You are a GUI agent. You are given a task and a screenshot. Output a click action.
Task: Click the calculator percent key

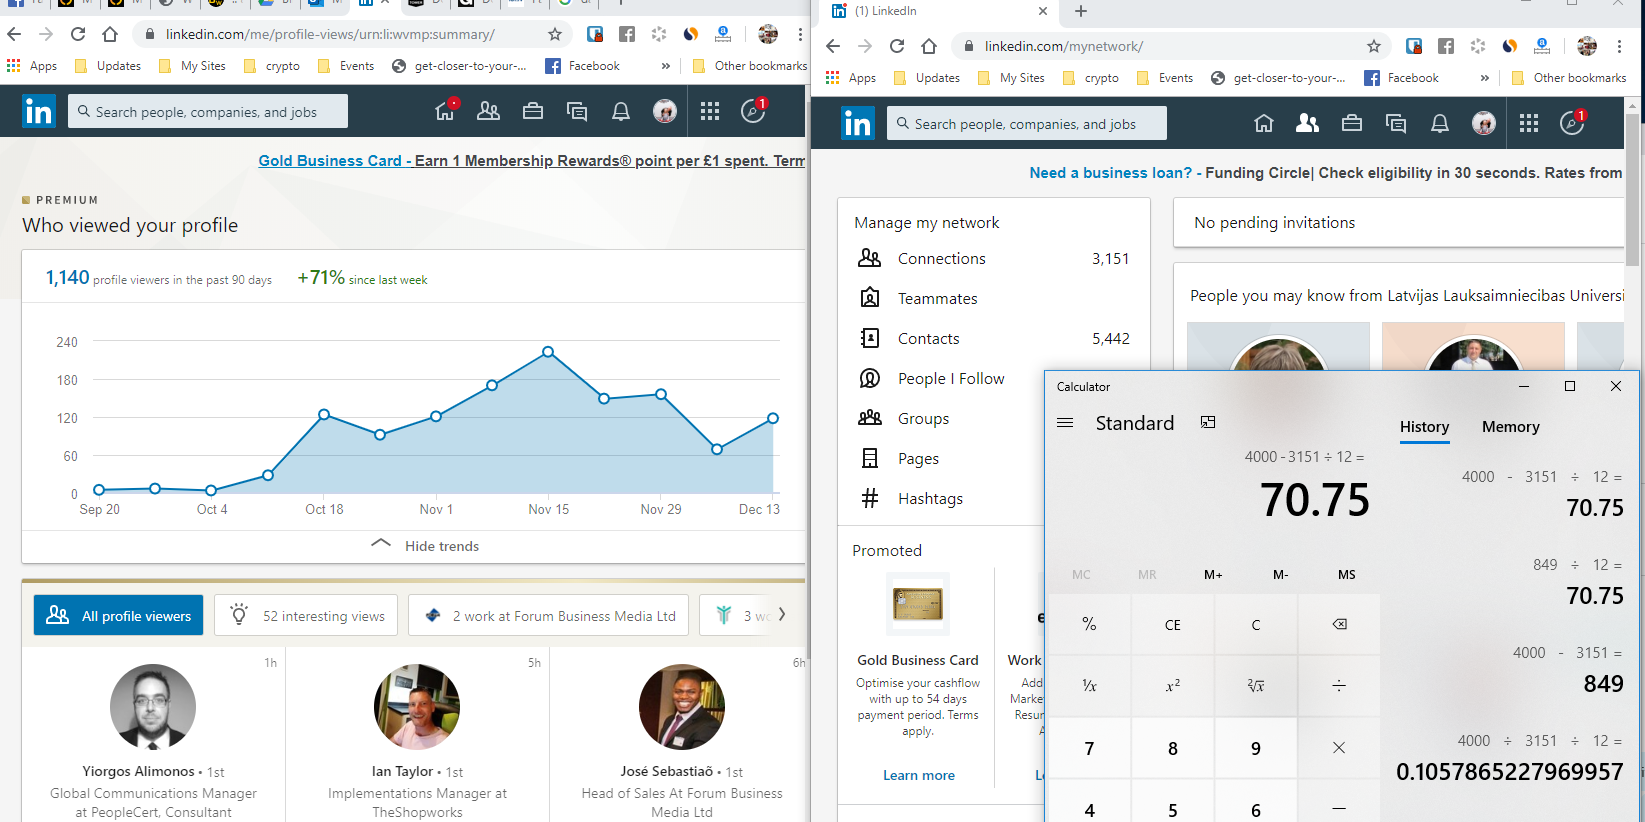(x=1089, y=624)
